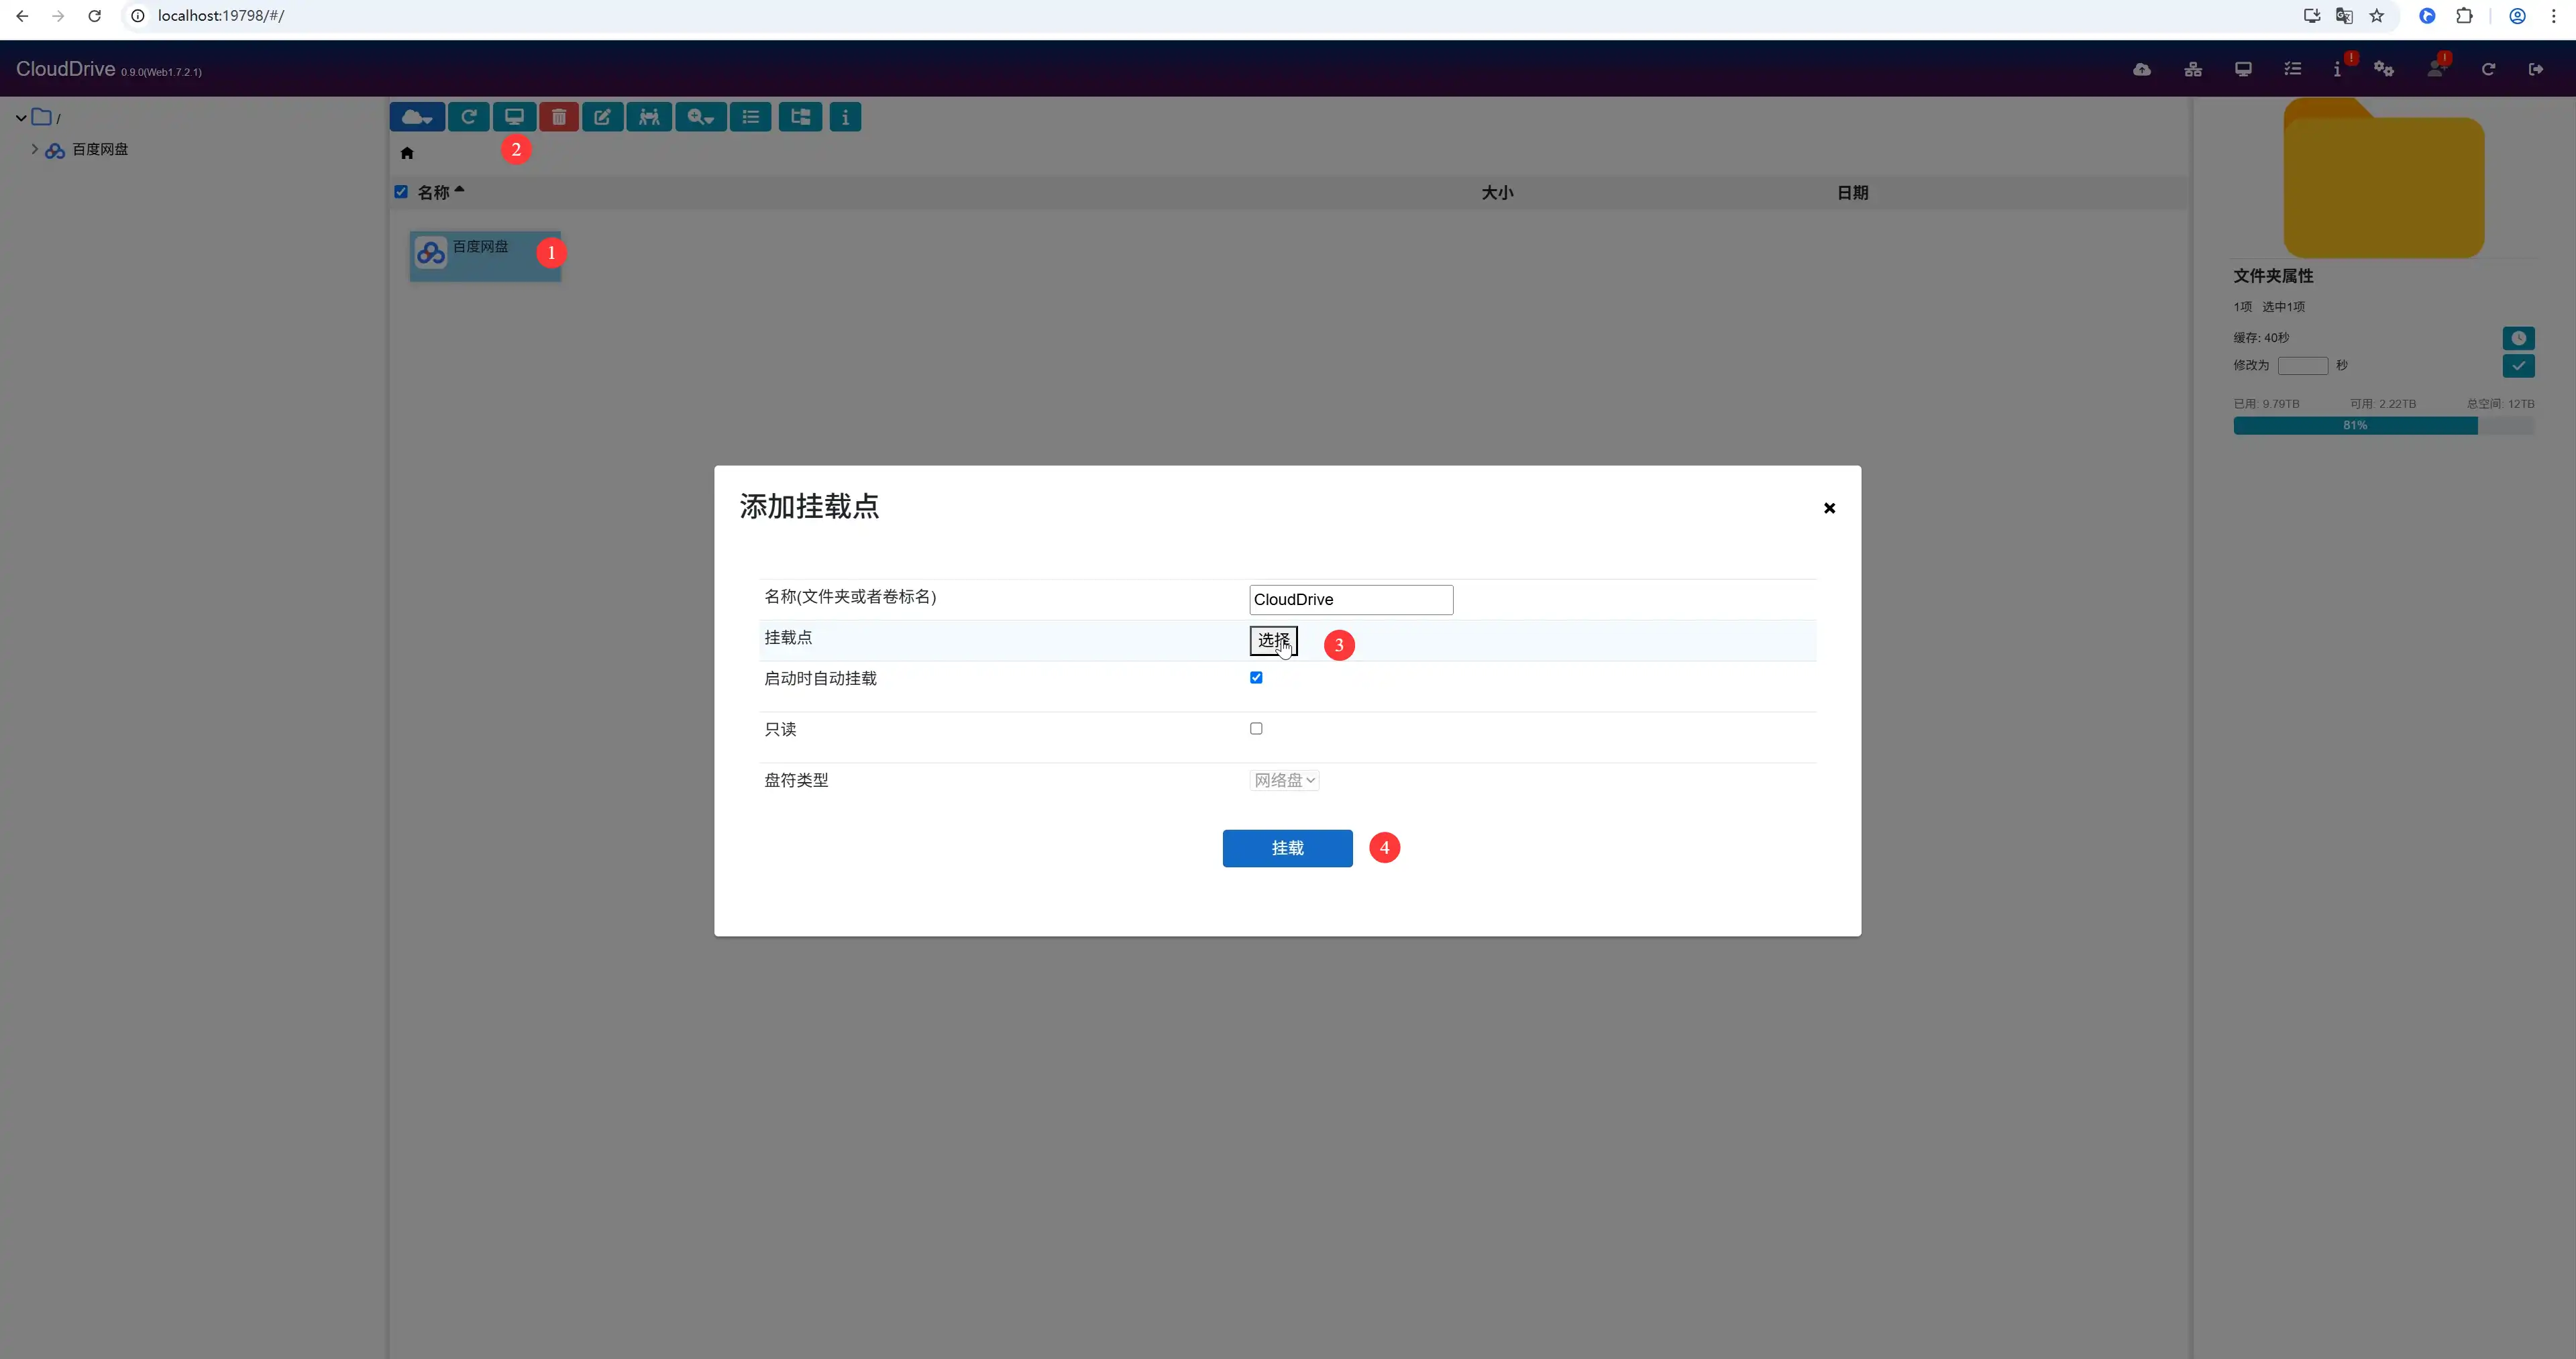Close the 添加挂载点 dialog
Screen dimensions: 2576x1359
pyautogui.click(x=1829, y=508)
